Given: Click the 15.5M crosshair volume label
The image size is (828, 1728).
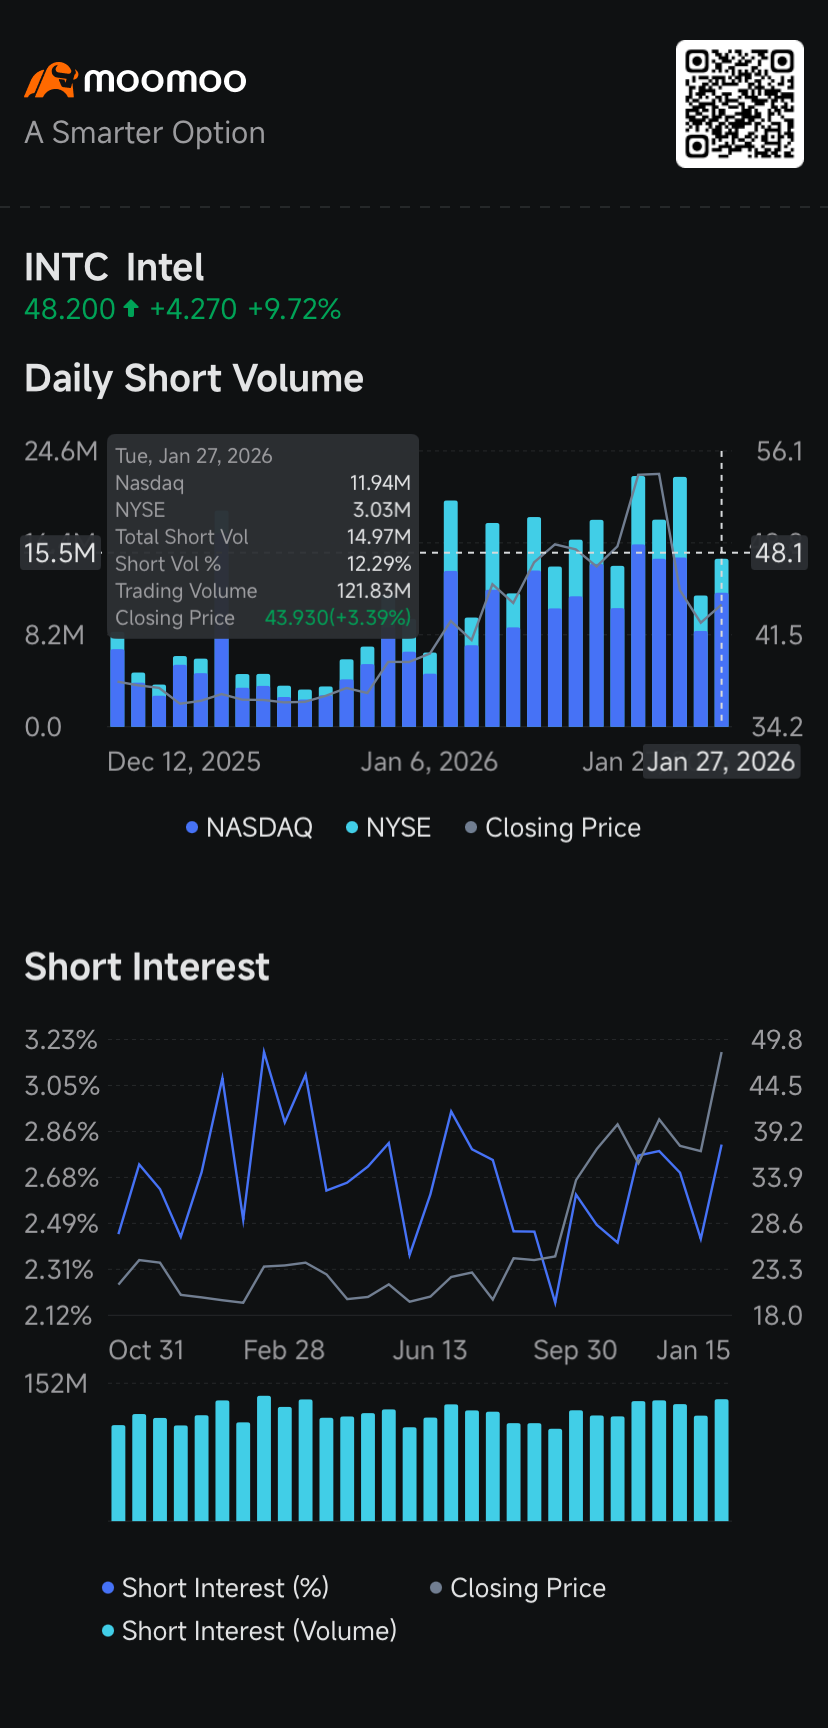Looking at the screenshot, I should (60, 553).
